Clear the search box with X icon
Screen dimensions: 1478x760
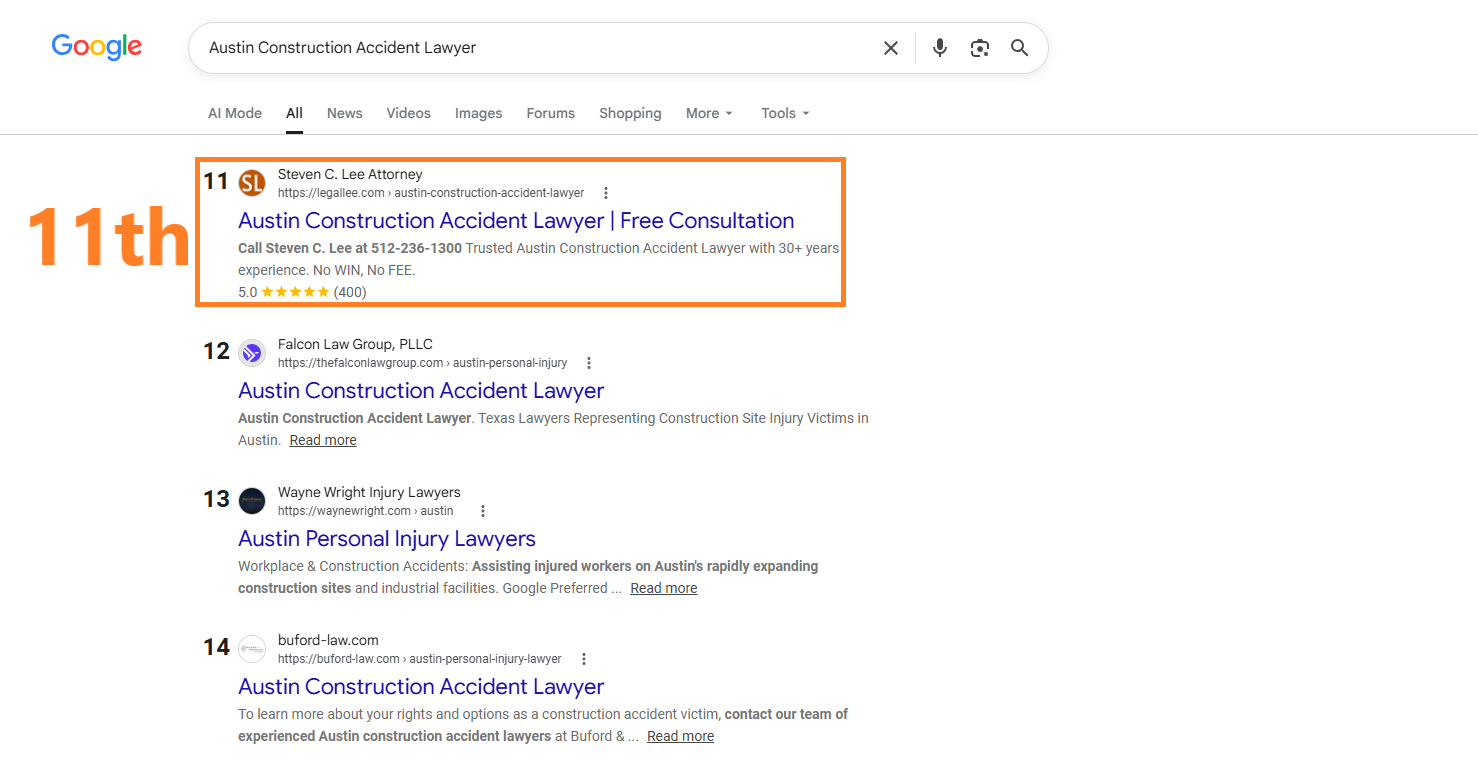point(891,48)
